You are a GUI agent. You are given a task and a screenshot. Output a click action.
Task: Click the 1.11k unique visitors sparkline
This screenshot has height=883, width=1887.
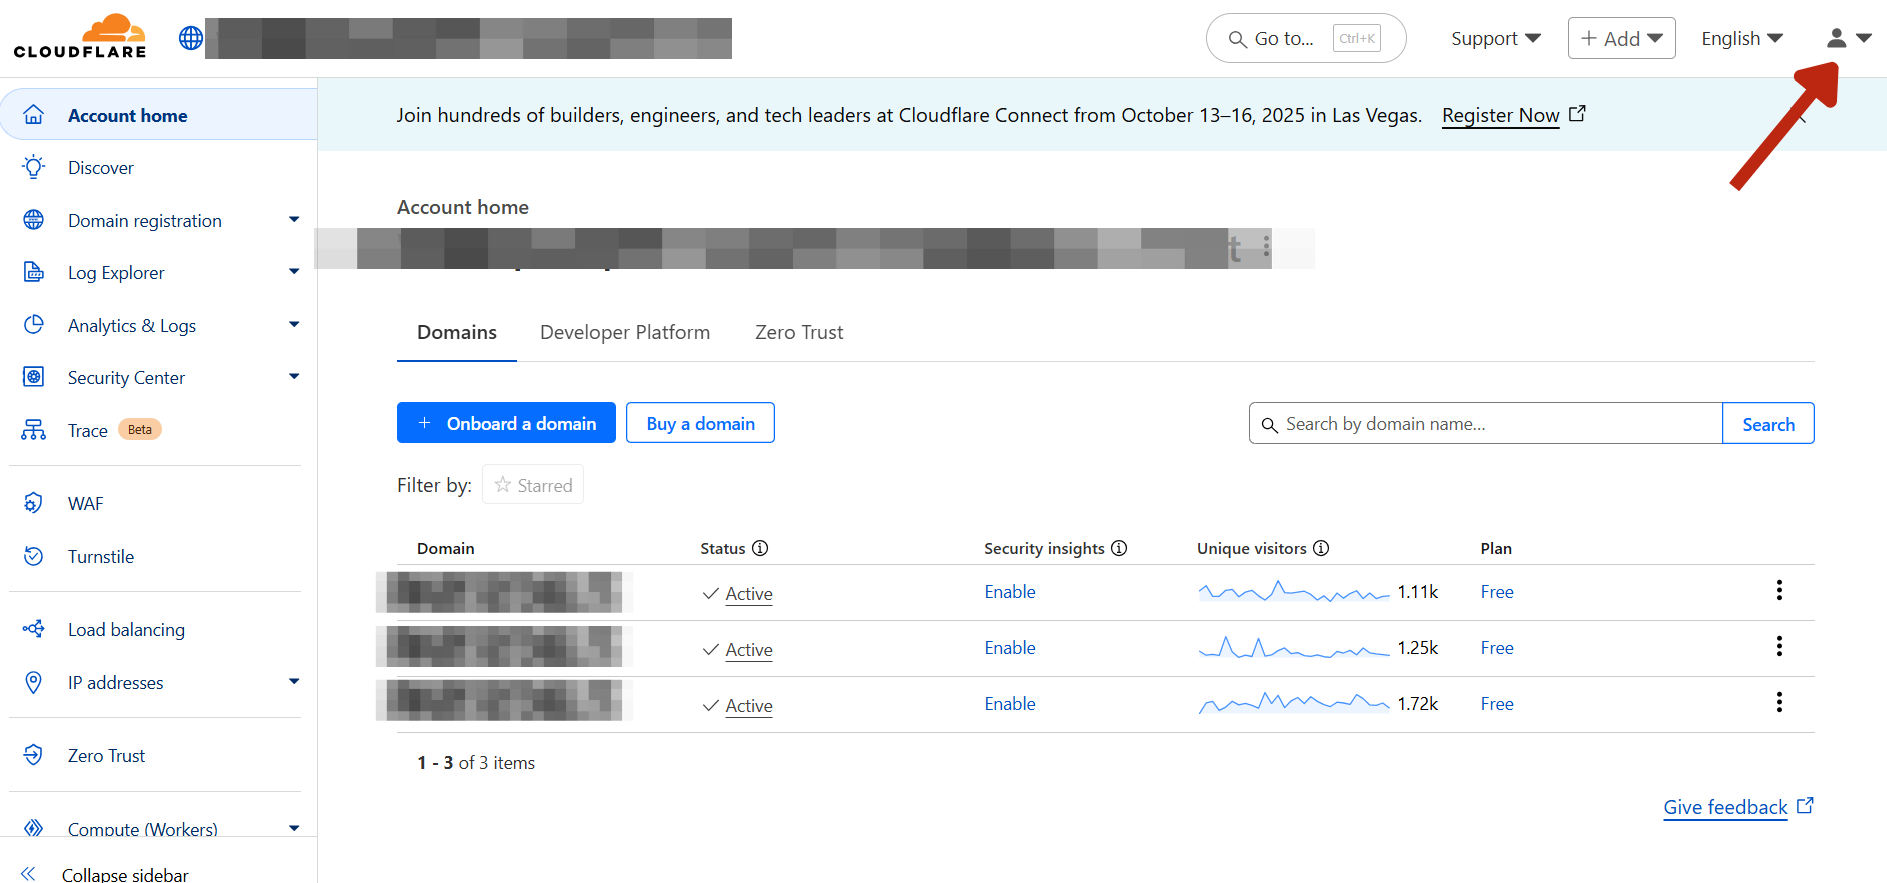[1293, 592]
